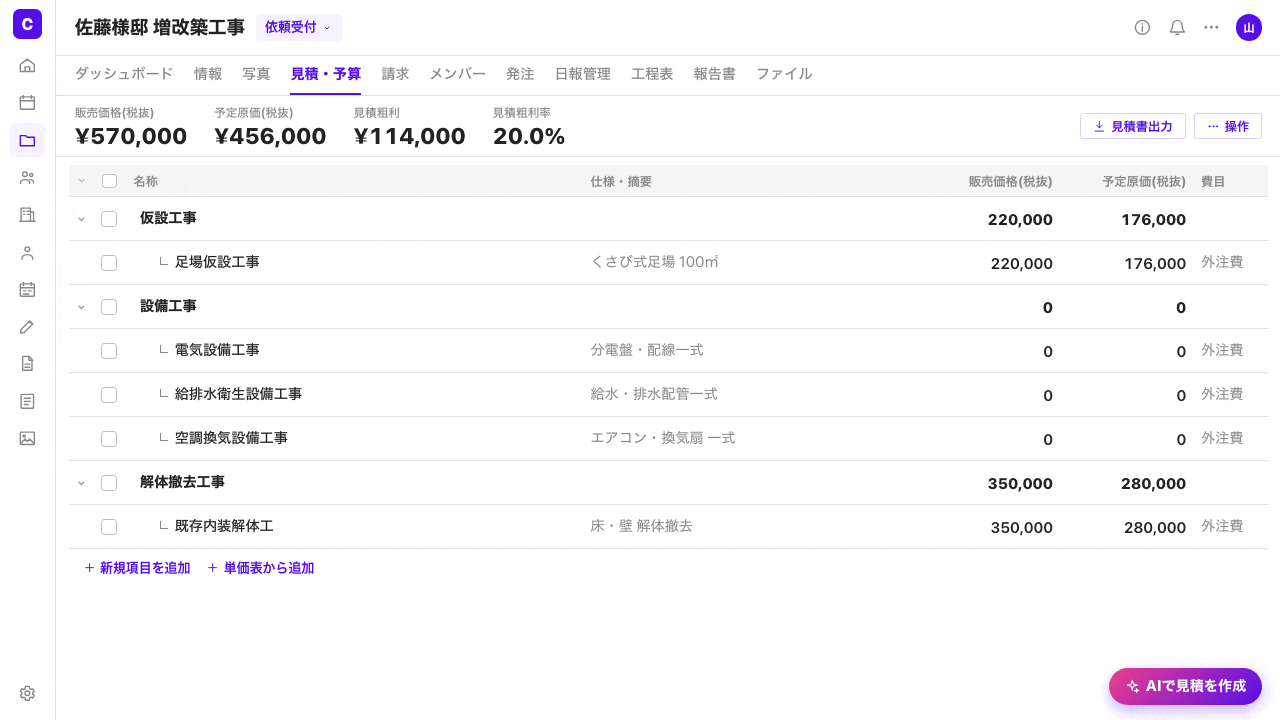
Task: Click 単価表から追加 link
Action: pos(261,568)
